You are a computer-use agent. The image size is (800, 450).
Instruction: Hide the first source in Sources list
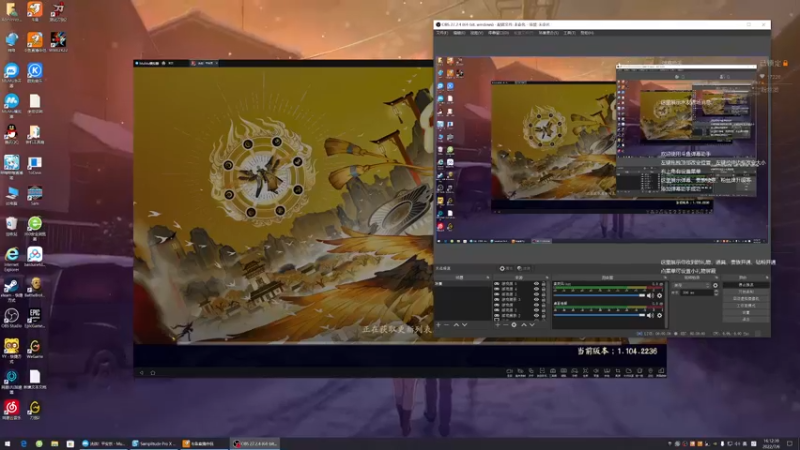pyautogui.click(x=536, y=284)
